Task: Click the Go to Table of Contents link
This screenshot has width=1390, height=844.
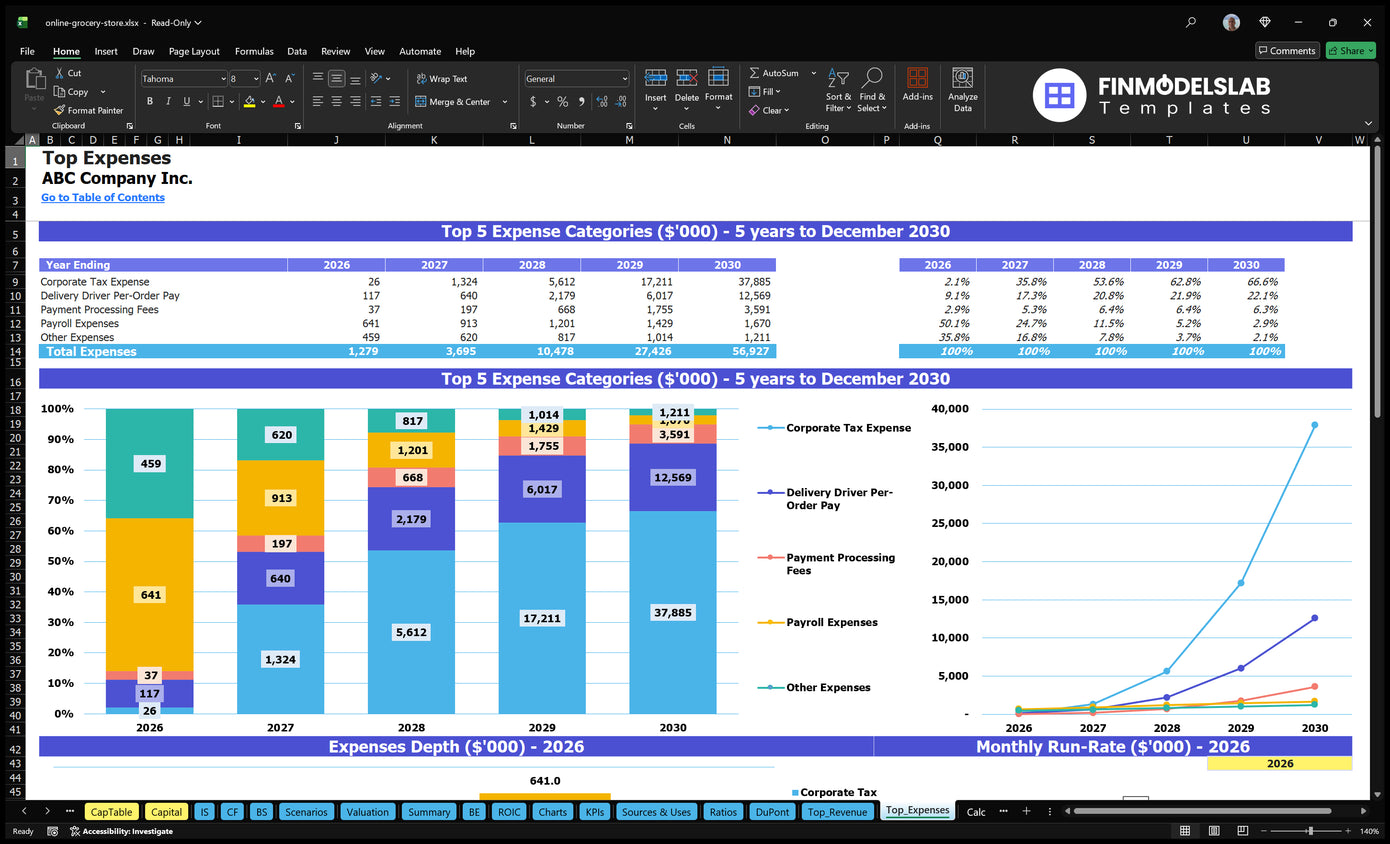Action: point(102,197)
